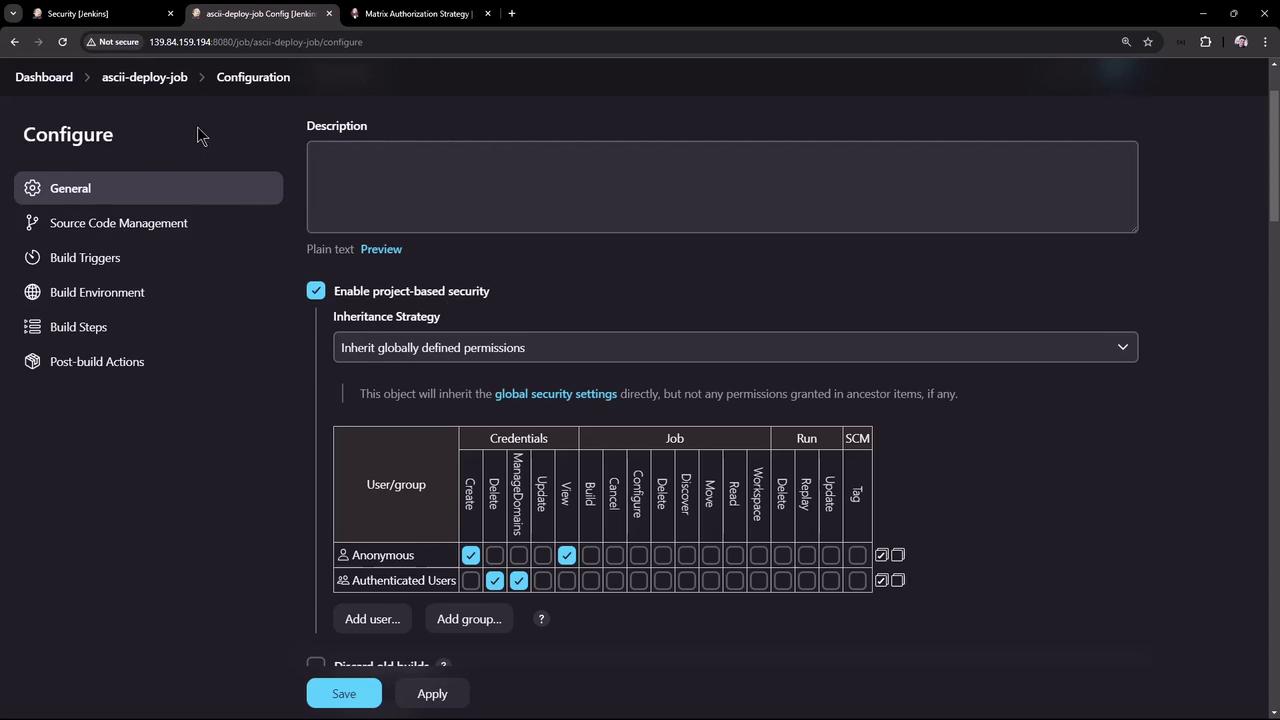The width and height of the screenshot is (1280, 720).
Task: Unselect all permissions for Anonymous row
Action: pos(898,555)
